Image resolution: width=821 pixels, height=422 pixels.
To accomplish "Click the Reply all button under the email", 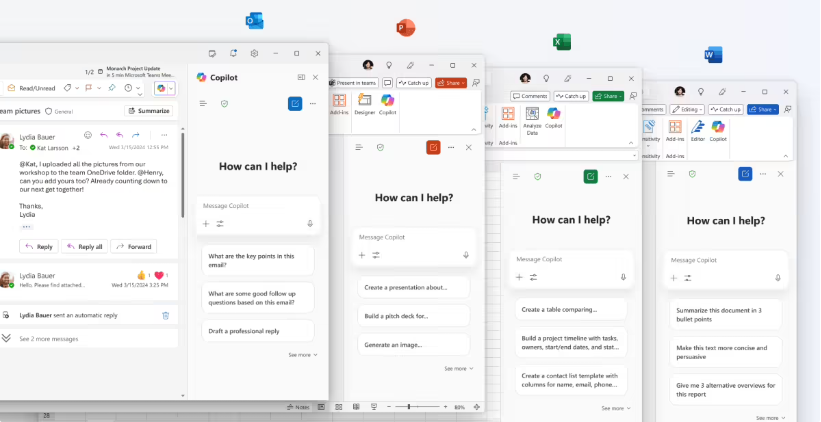I will (84, 247).
